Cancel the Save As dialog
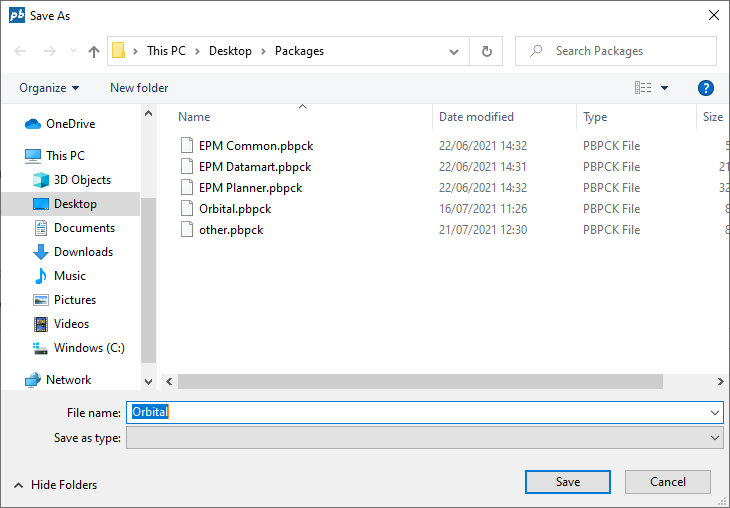 668,482
